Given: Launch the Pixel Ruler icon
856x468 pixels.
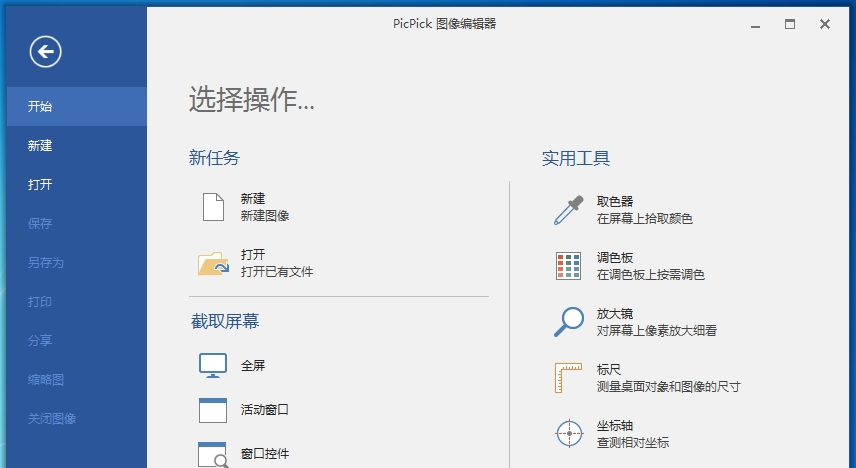Looking at the screenshot, I should [568, 378].
